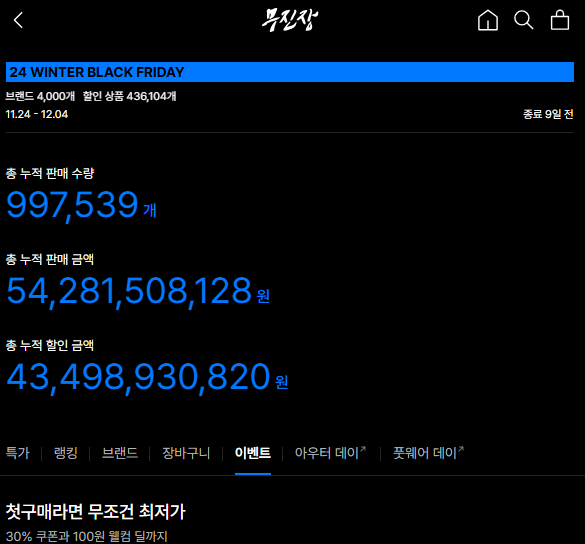Click the 총 누적 판매 수량 label
585x544 pixels.
coord(50,173)
